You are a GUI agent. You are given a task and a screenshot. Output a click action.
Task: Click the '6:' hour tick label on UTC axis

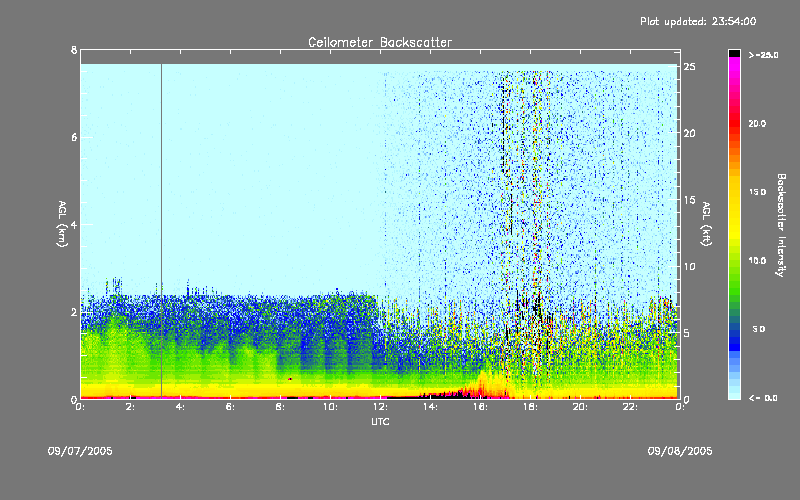[231, 407]
